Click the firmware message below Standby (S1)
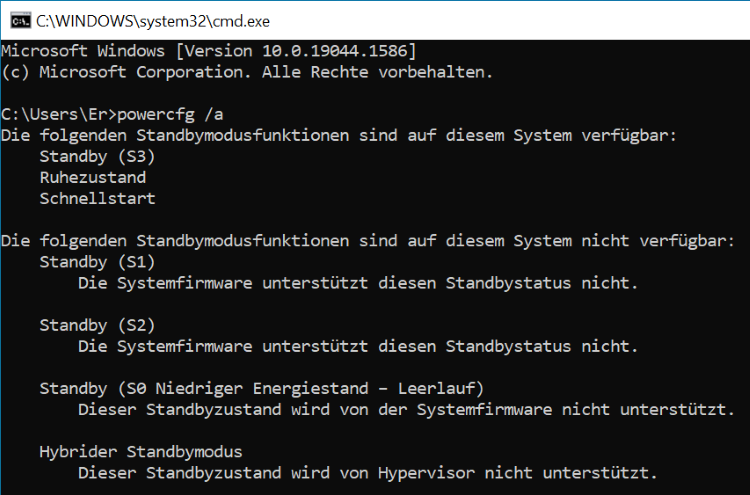The width and height of the screenshot is (750, 495). 357,283
